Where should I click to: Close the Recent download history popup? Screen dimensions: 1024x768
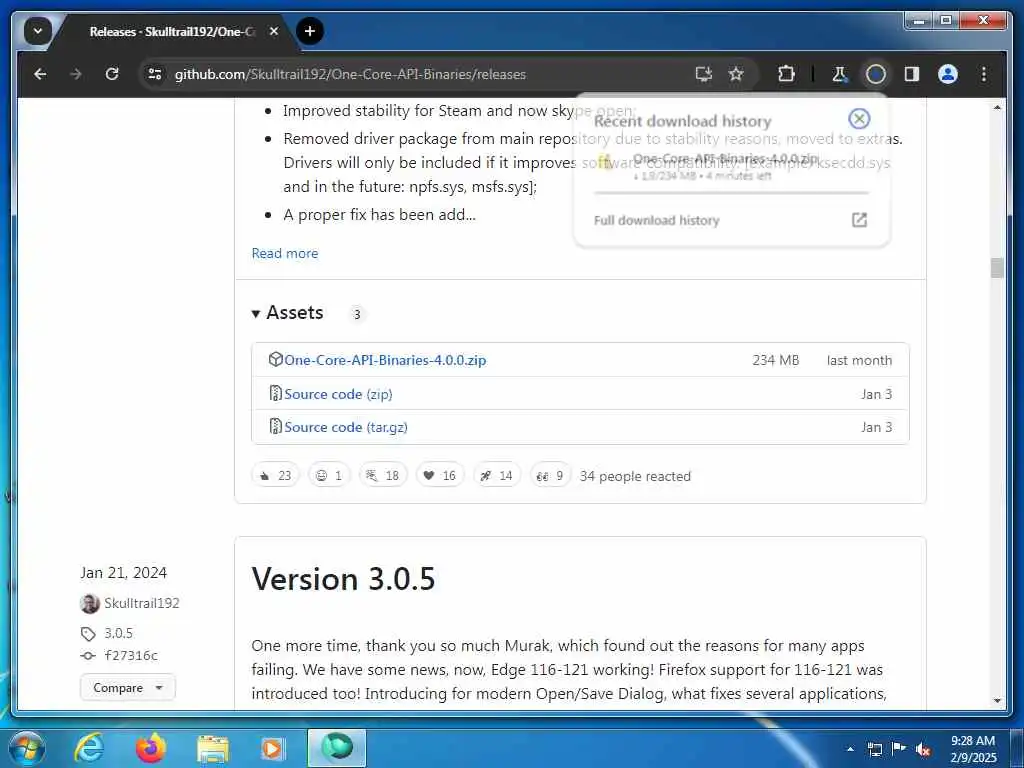[x=859, y=119]
